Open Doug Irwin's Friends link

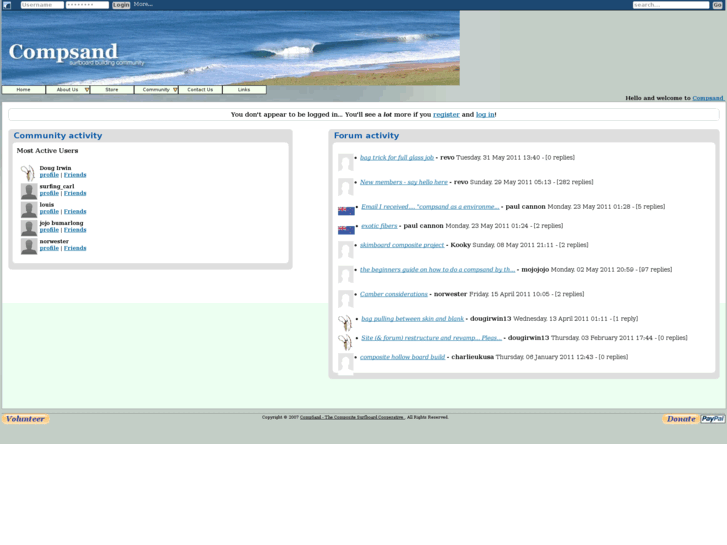tap(75, 175)
